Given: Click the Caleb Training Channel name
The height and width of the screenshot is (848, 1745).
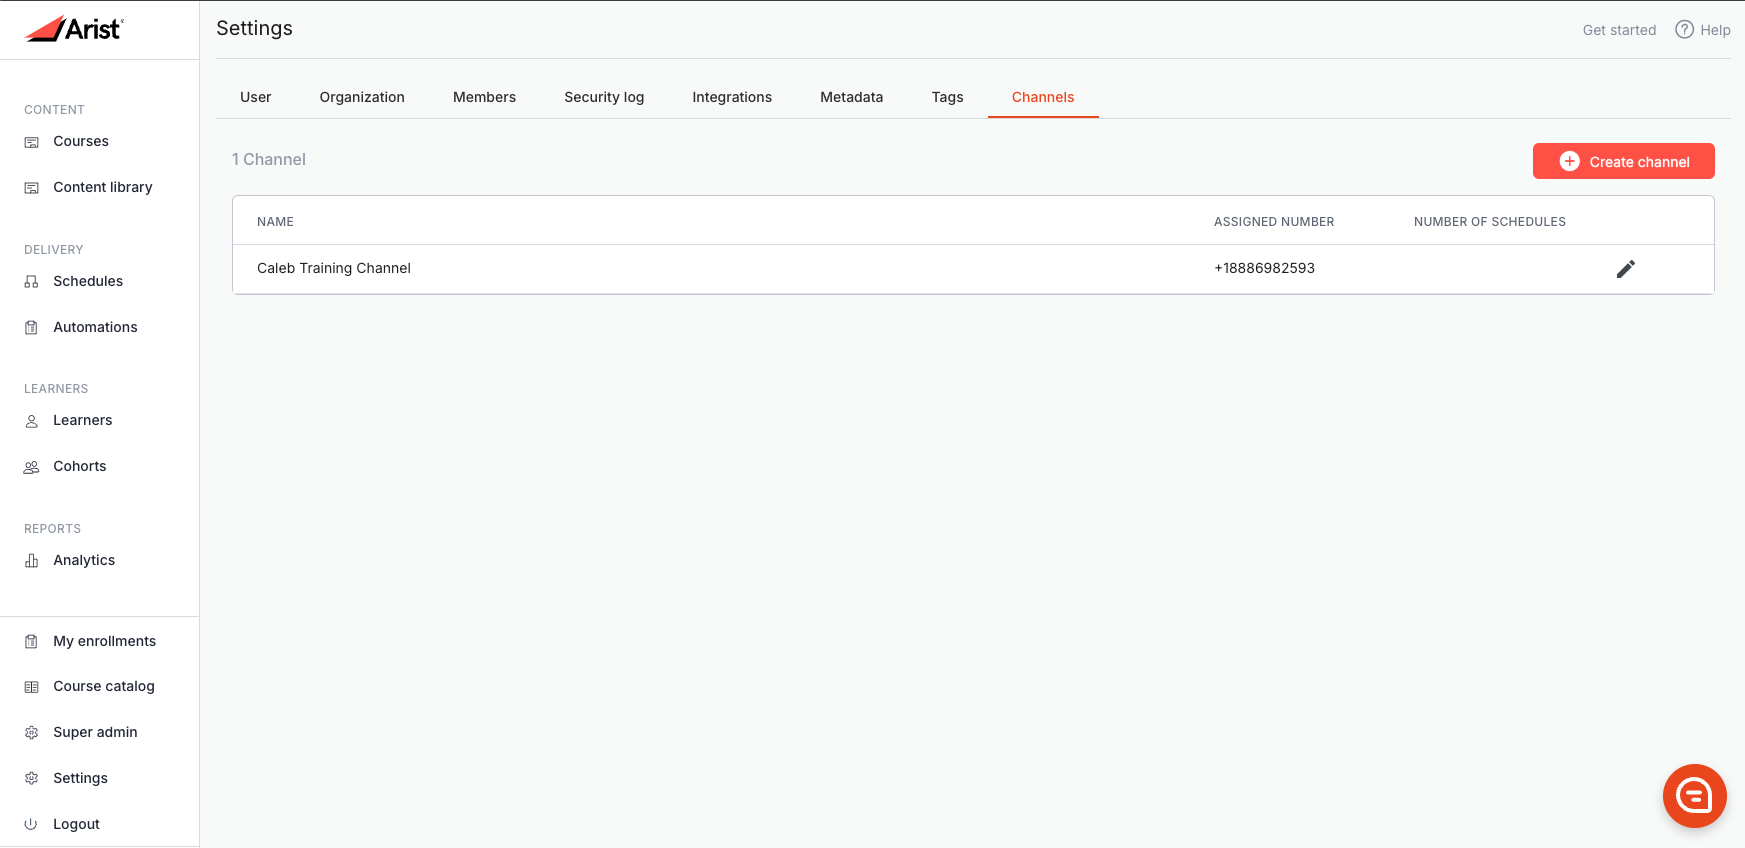Looking at the screenshot, I should pos(334,269).
